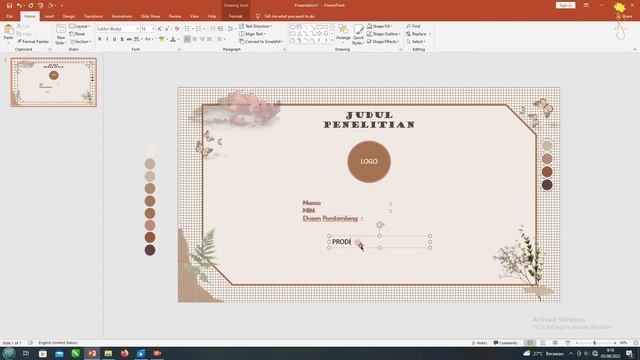Open Windows Start menu

[x=9, y=353]
